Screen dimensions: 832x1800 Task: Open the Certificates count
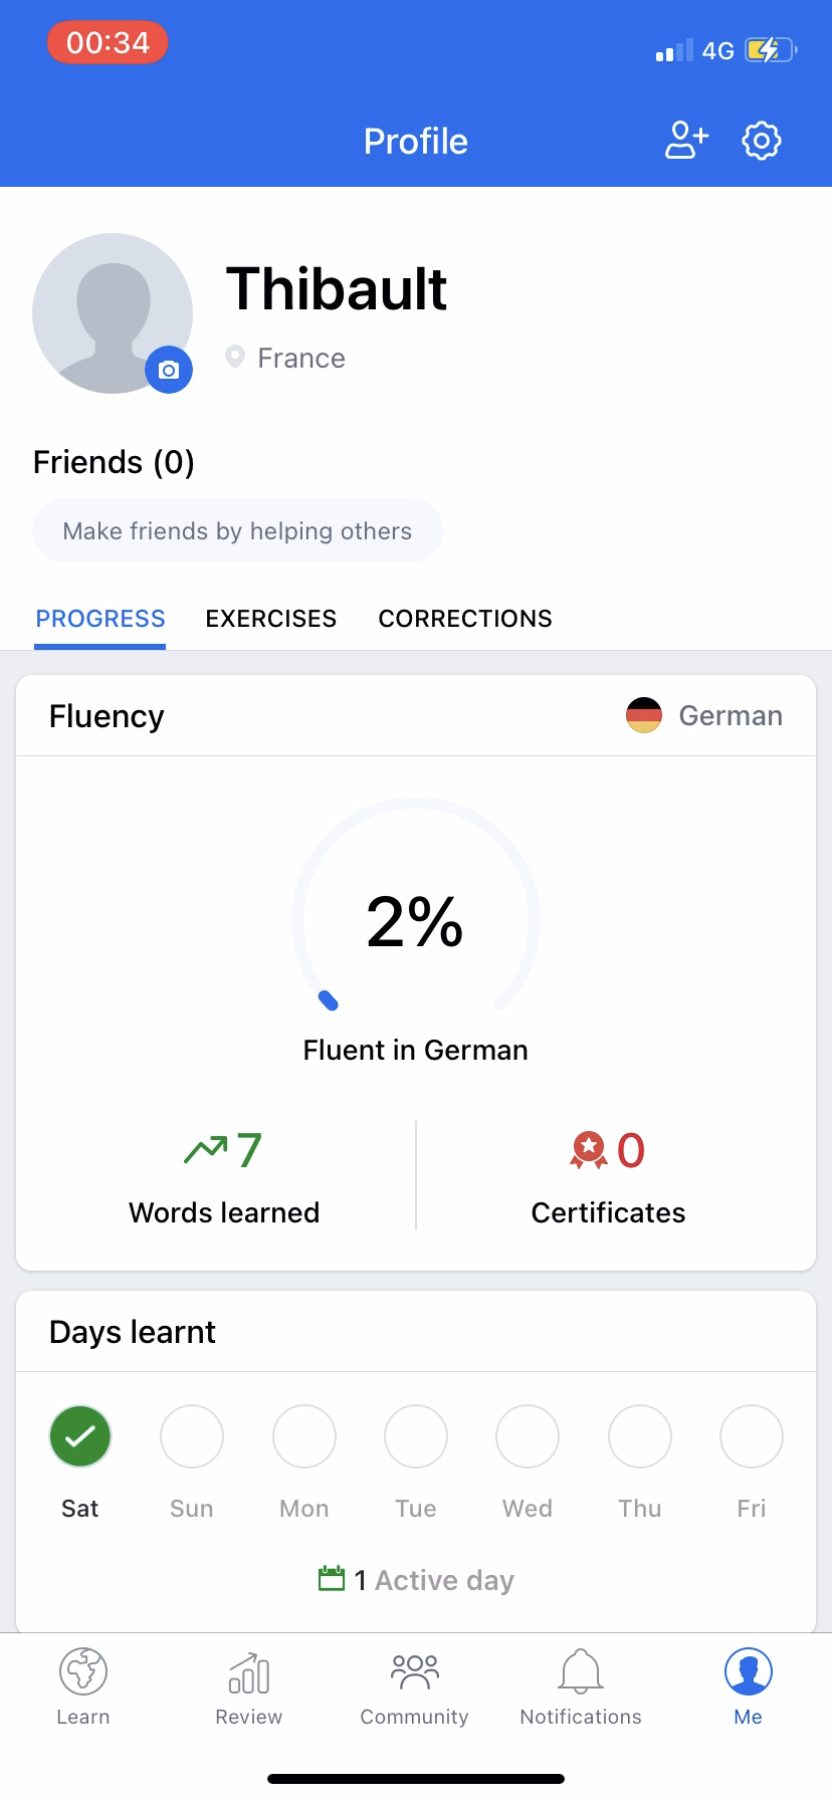pyautogui.click(x=608, y=1177)
